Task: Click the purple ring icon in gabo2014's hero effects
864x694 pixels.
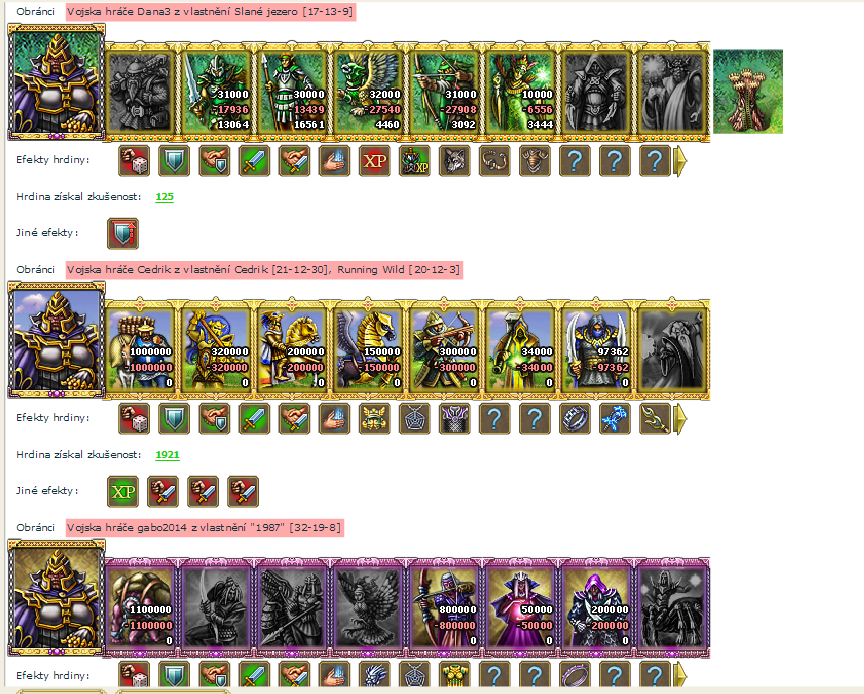Action: click(x=575, y=674)
